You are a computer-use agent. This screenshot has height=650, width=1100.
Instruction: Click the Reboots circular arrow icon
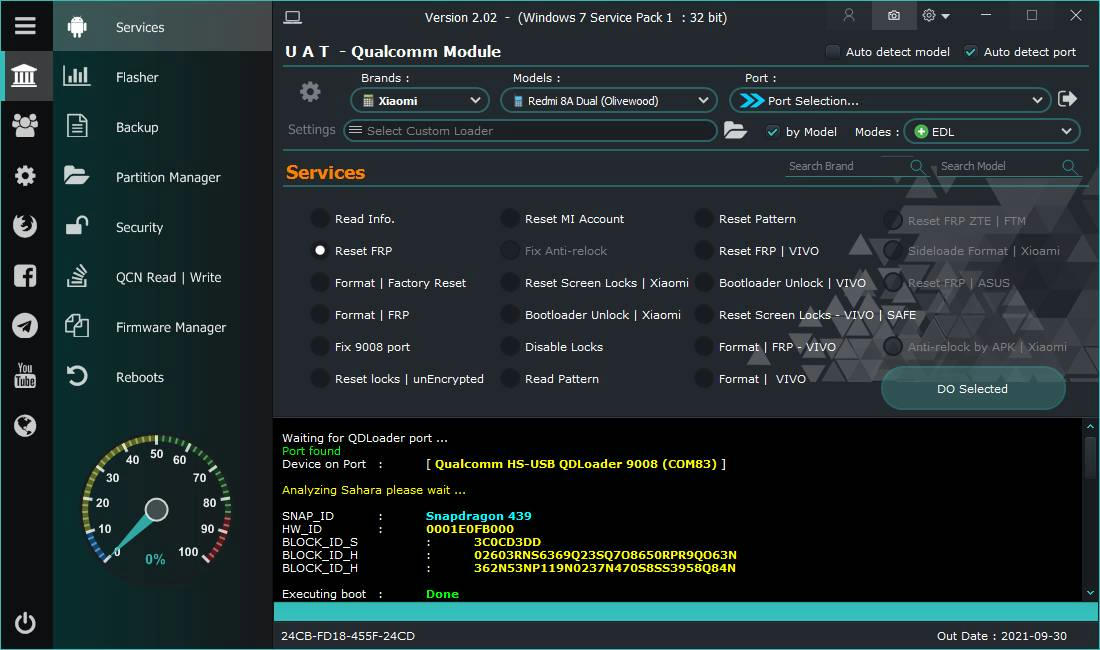76,377
